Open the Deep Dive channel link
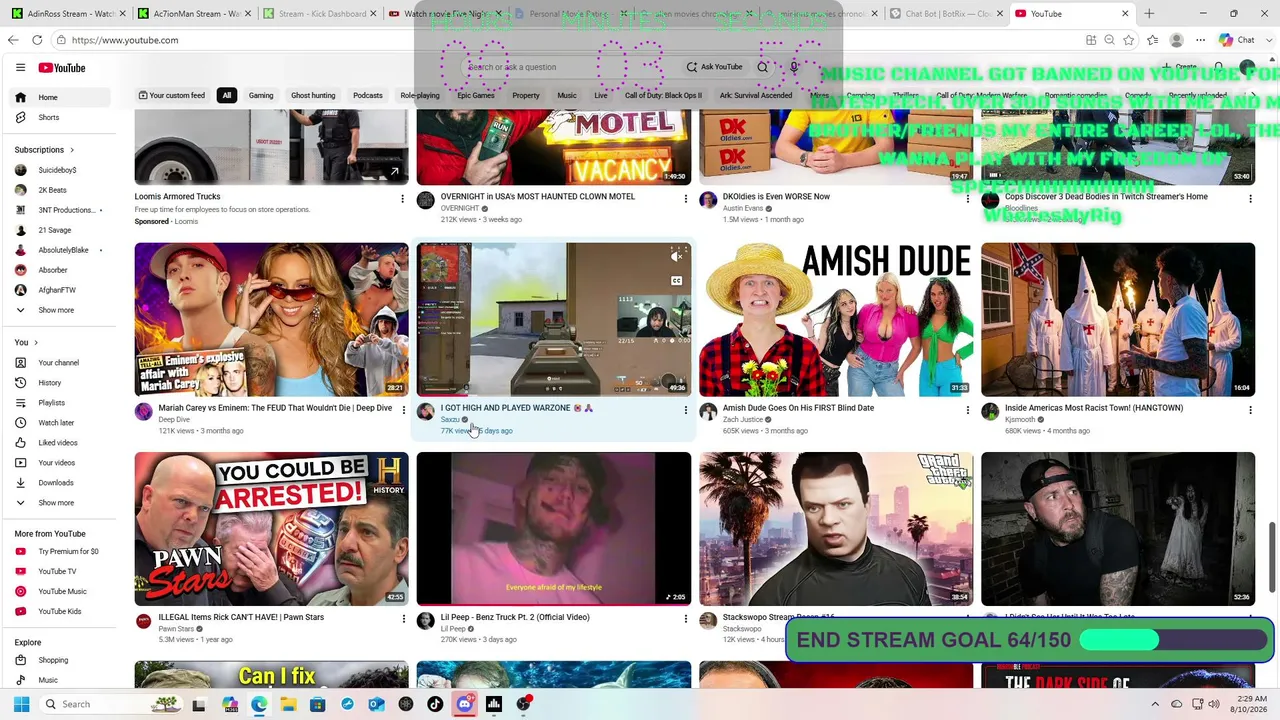The height and width of the screenshot is (720, 1280). pyautogui.click(x=173, y=419)
